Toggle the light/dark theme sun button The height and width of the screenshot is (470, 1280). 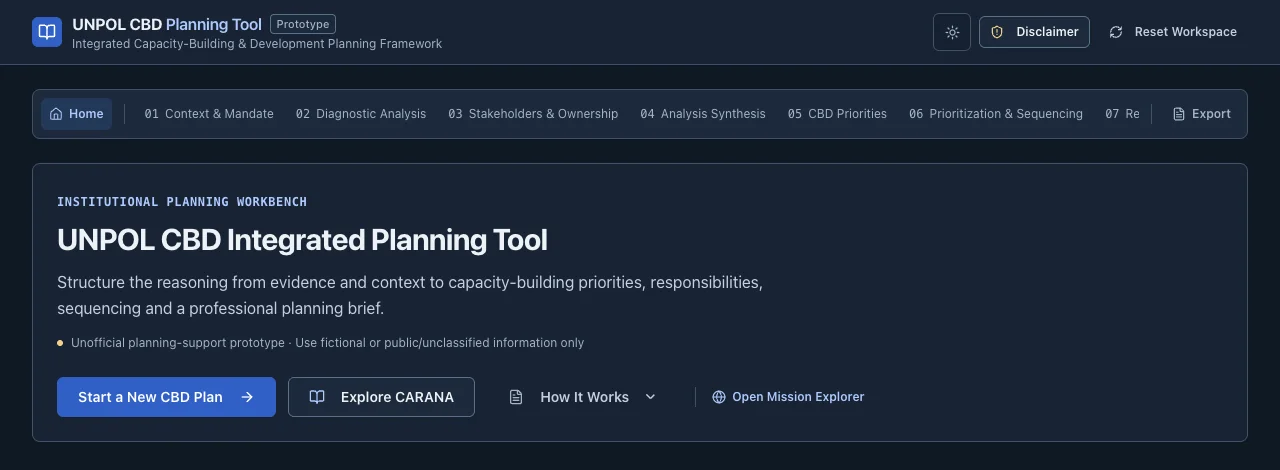point(952,32)
